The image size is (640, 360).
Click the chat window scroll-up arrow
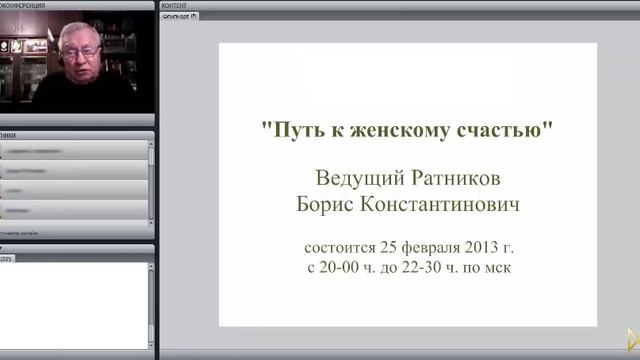point(151,267)
